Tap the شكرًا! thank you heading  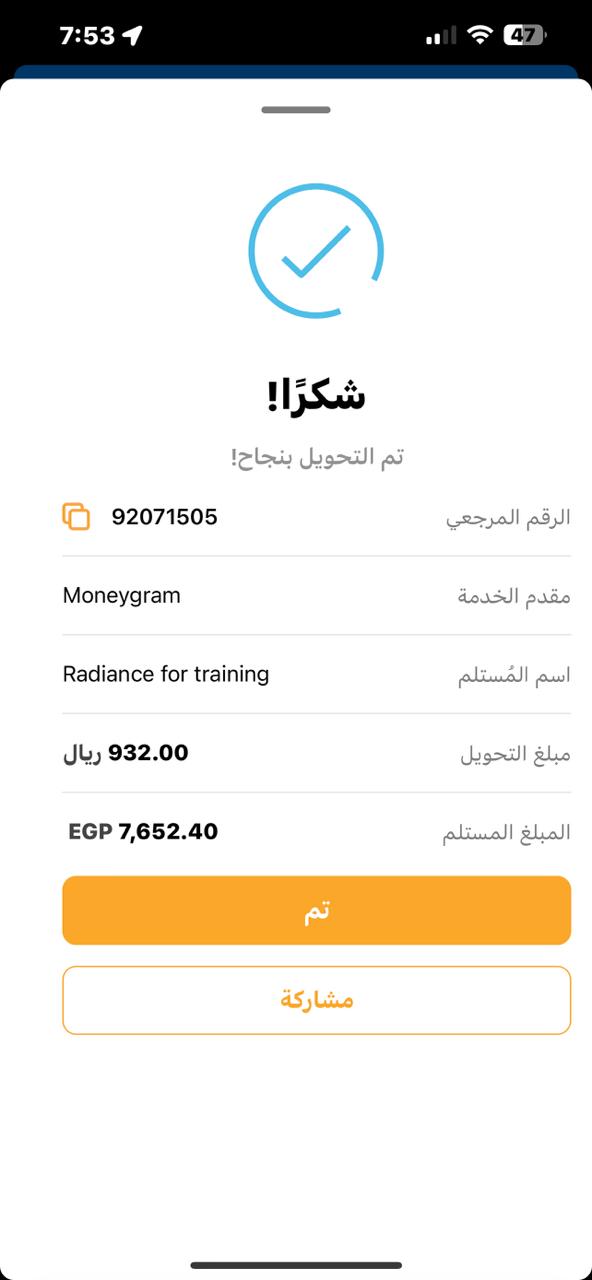pos(316,396)
